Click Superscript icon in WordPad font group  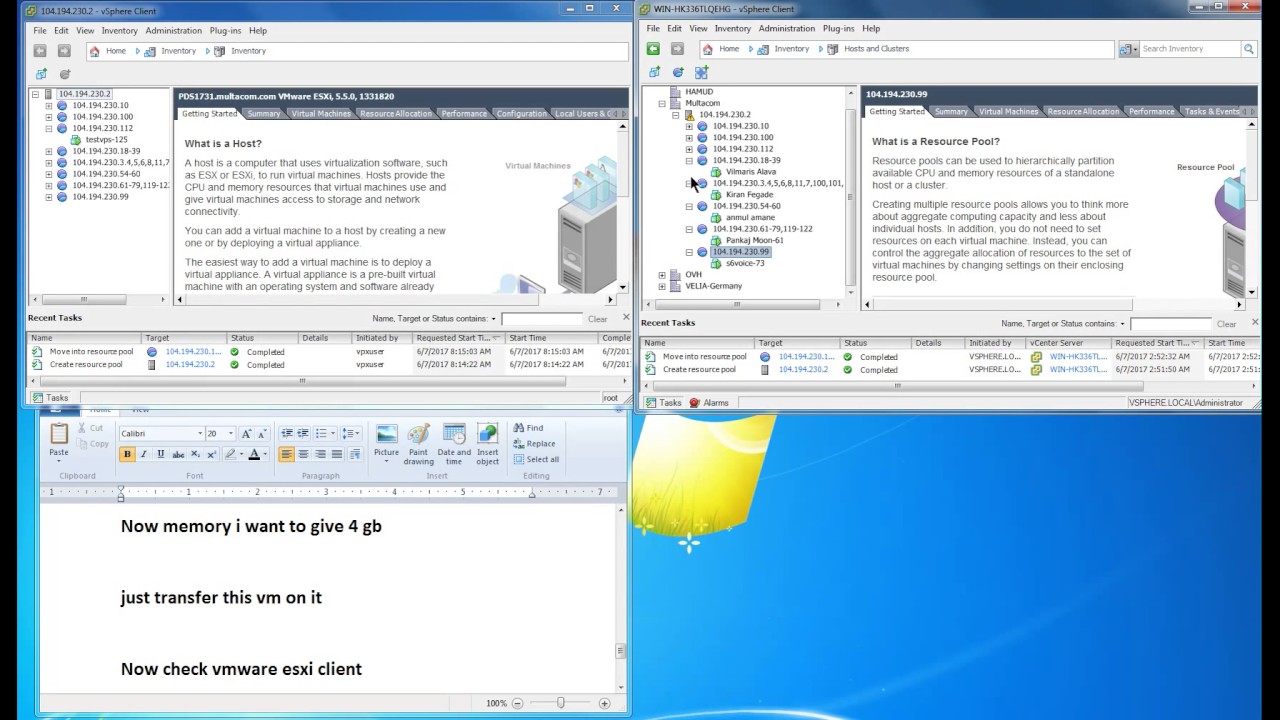tap(212, 454)
